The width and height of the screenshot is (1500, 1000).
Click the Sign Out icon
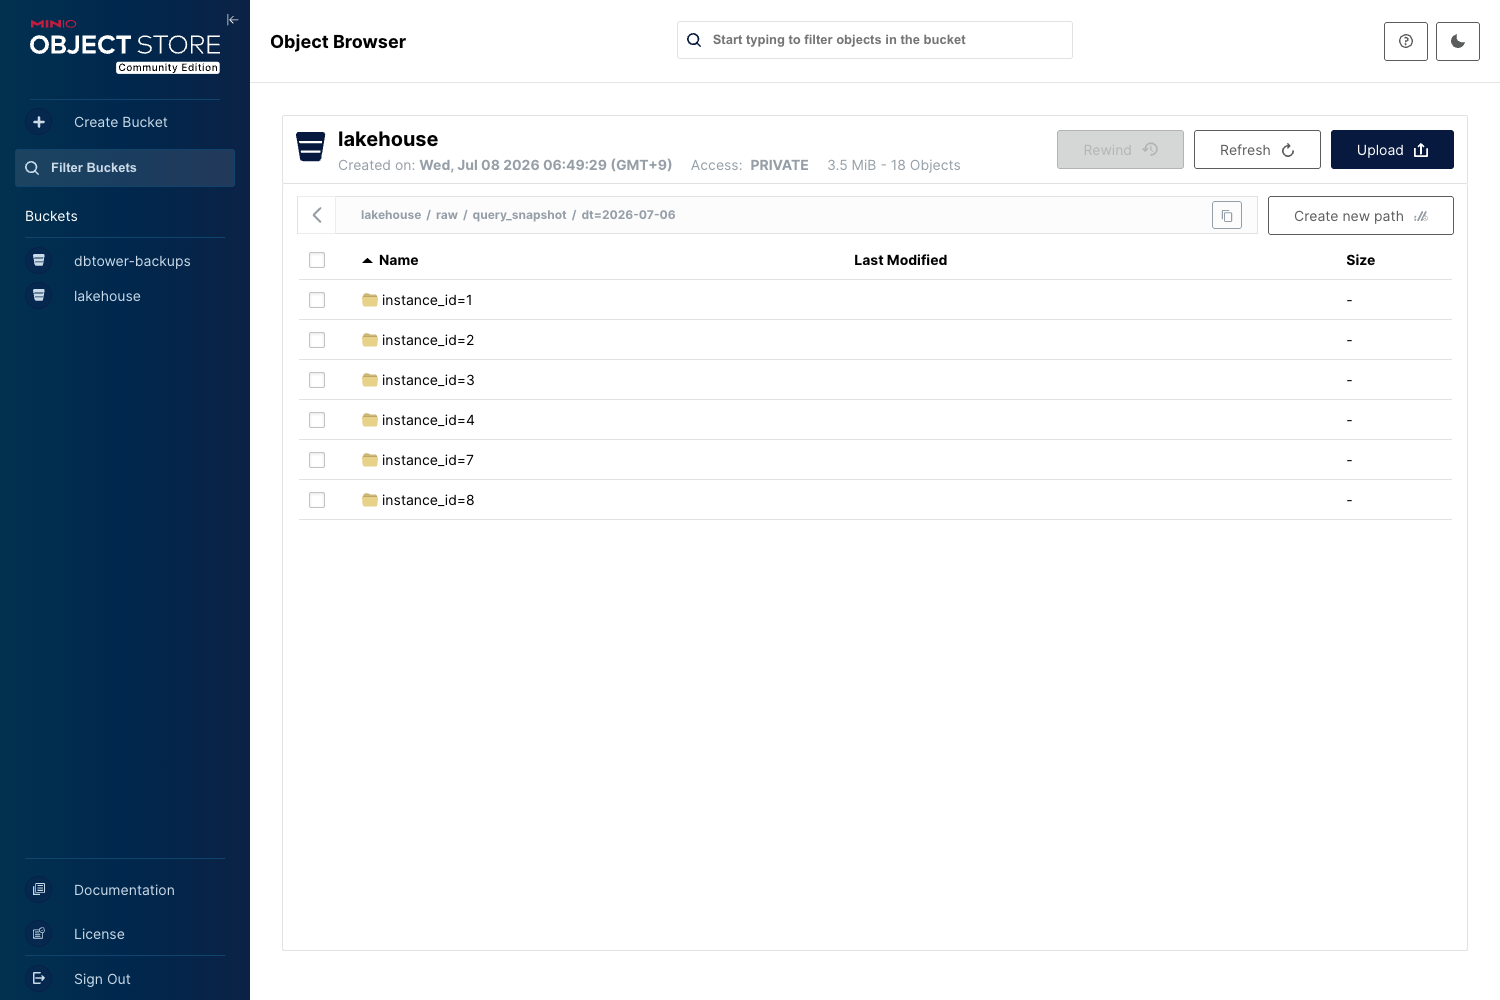click(39, 978)
